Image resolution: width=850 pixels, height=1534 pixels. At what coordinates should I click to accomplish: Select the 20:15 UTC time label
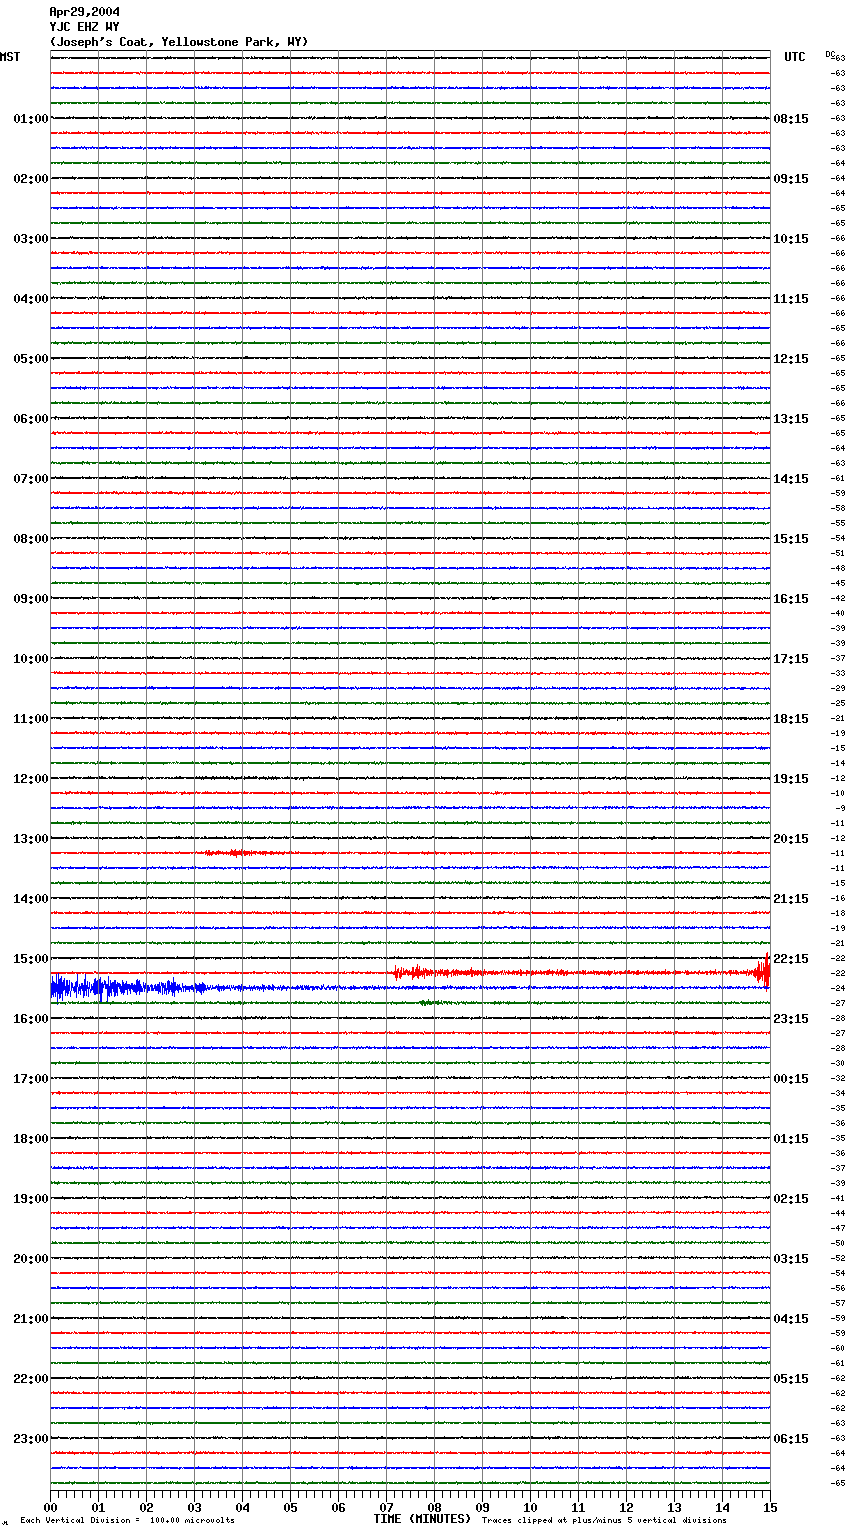coord(791,839)
